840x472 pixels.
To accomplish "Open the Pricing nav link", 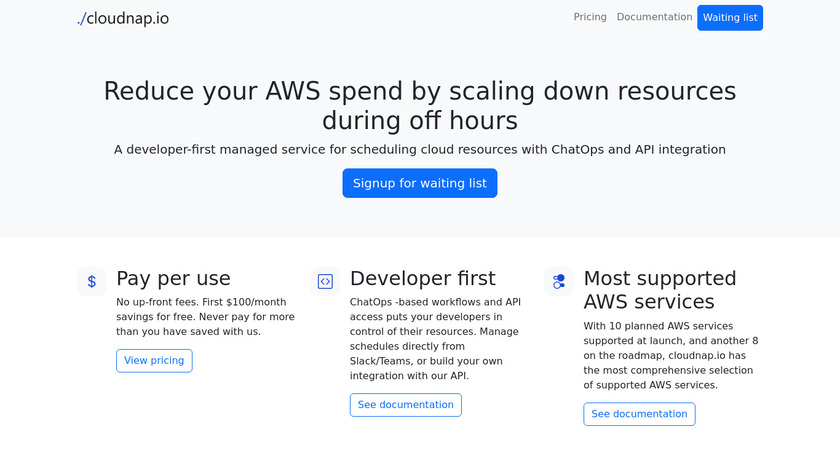I will click(590, 17).
